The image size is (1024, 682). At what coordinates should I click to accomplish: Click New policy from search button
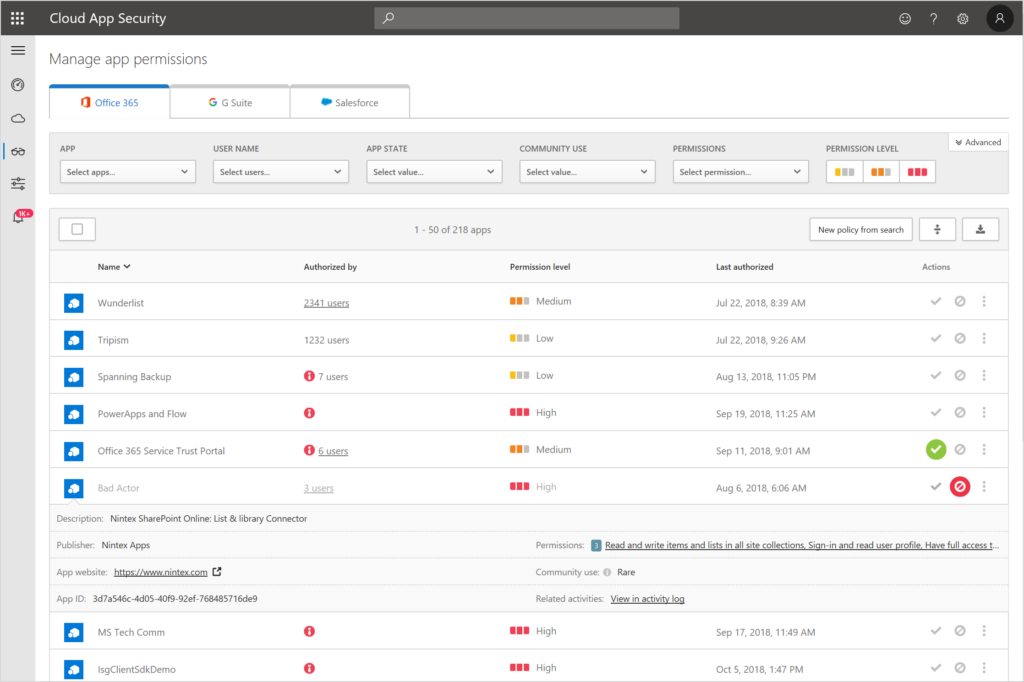click(x=860, y=229)
